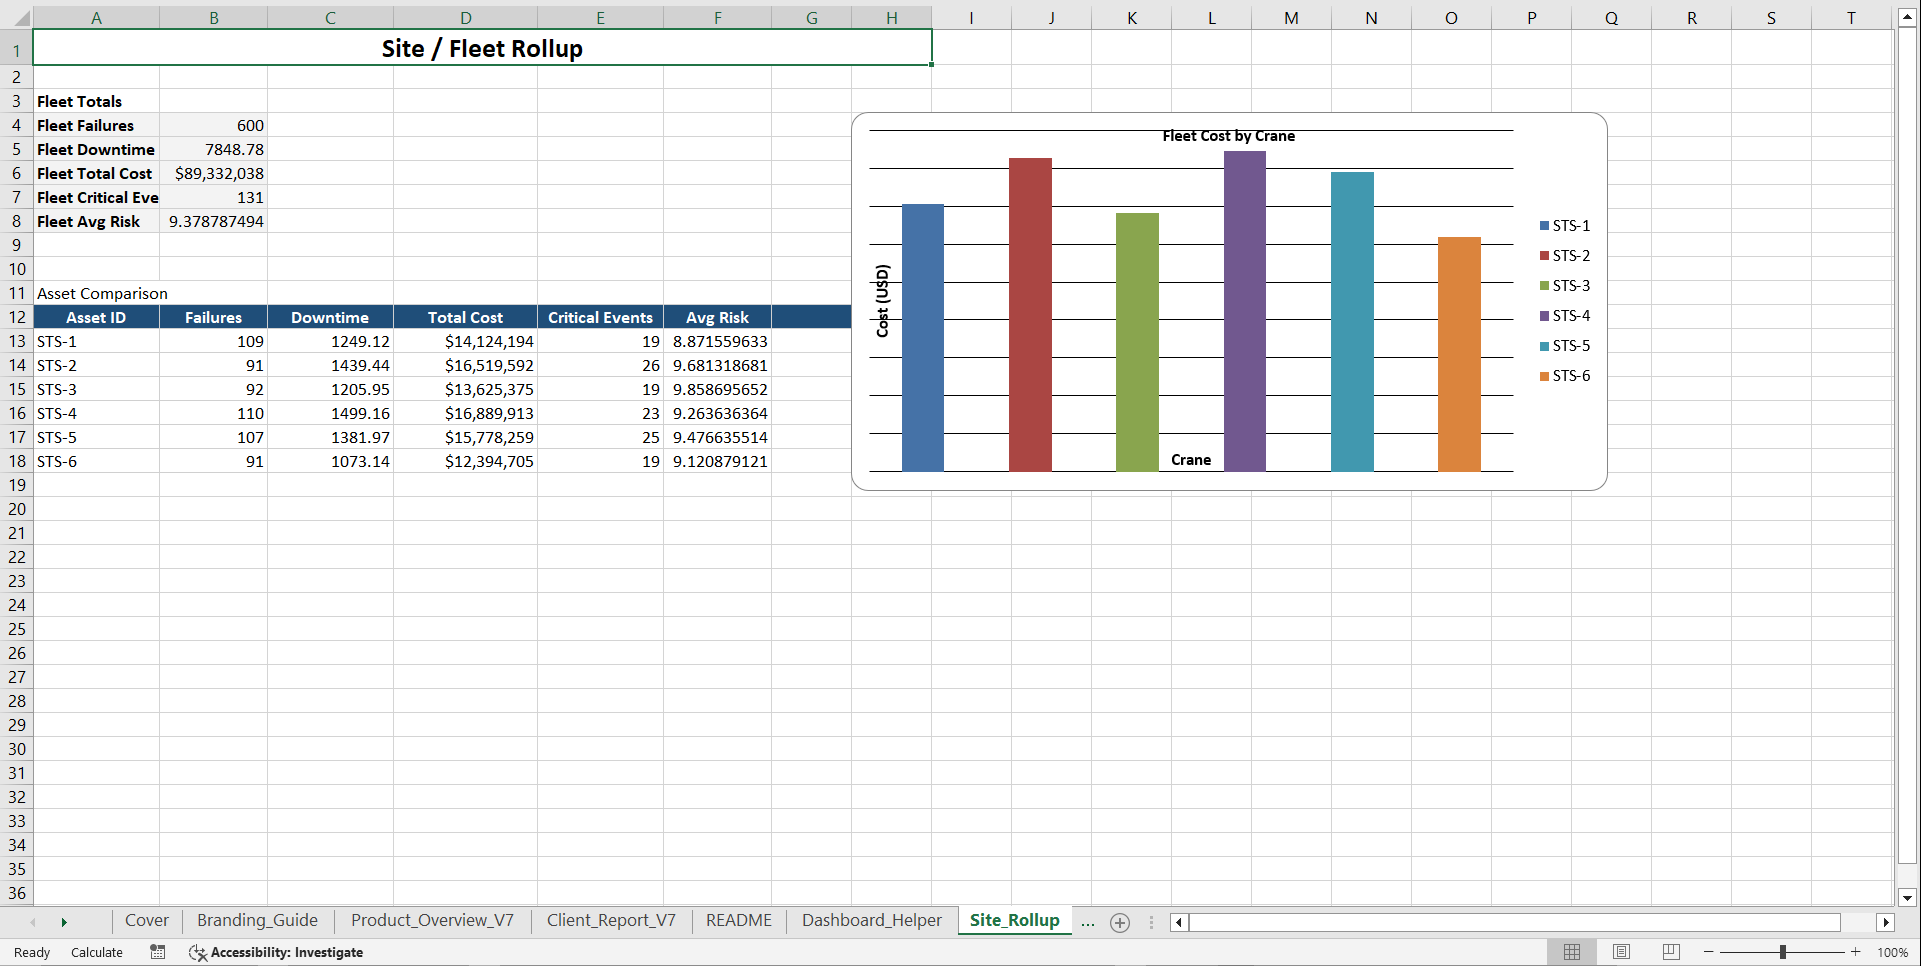
Task: Select the Normal view icon
Action: (x=1572, y=952)
